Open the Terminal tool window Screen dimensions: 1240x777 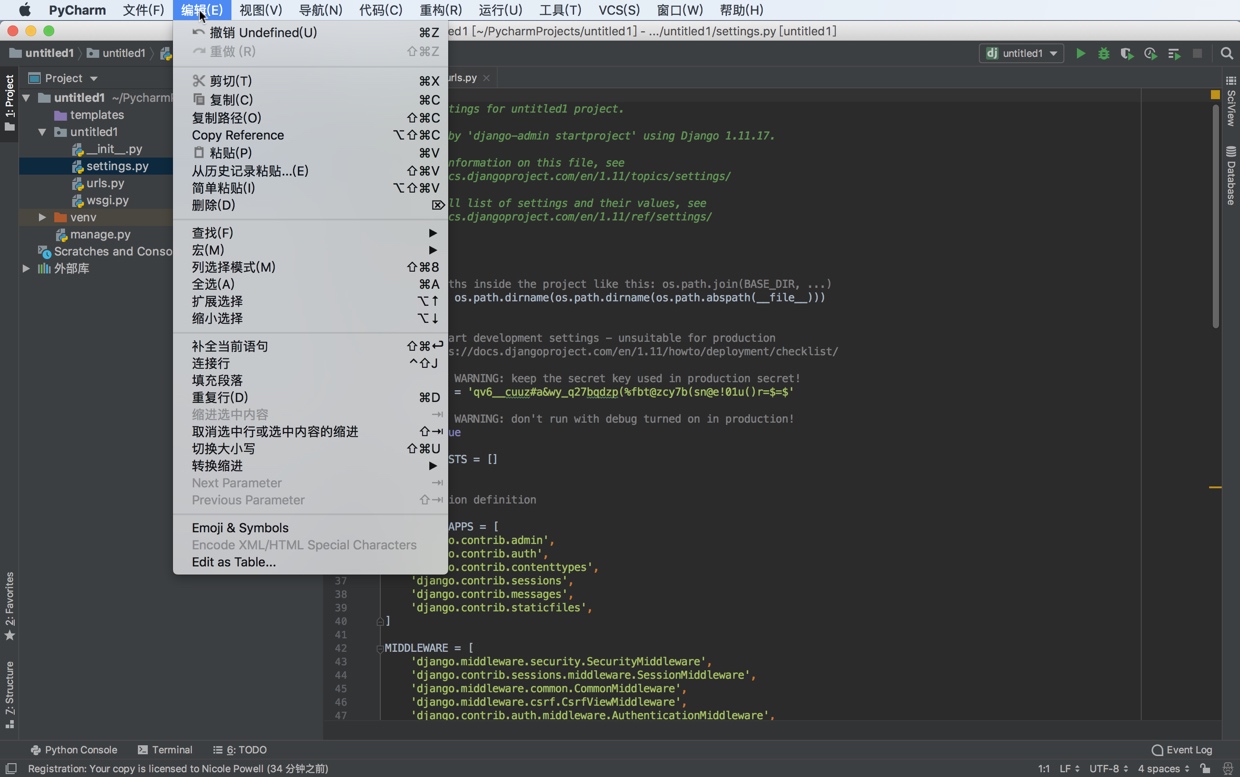tap(165, 750)
